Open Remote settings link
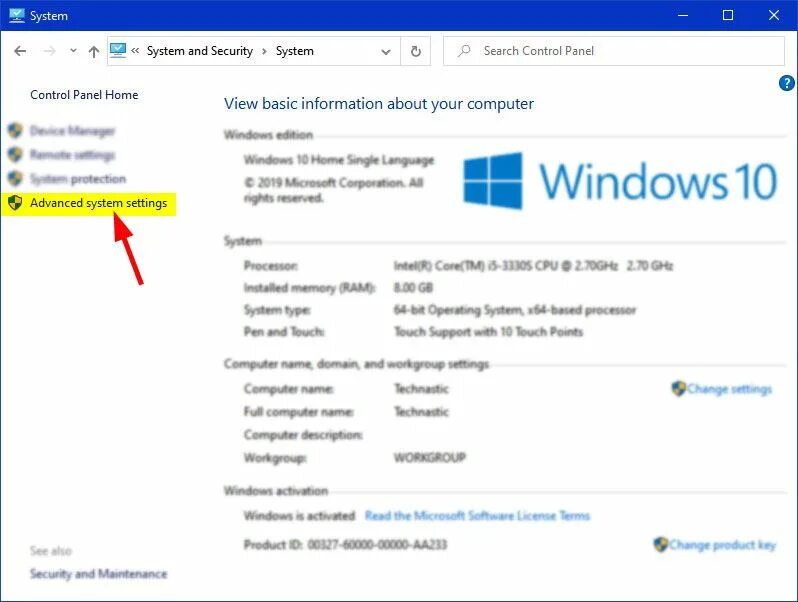This screenshot has height=602, width=798. (72, 155)
